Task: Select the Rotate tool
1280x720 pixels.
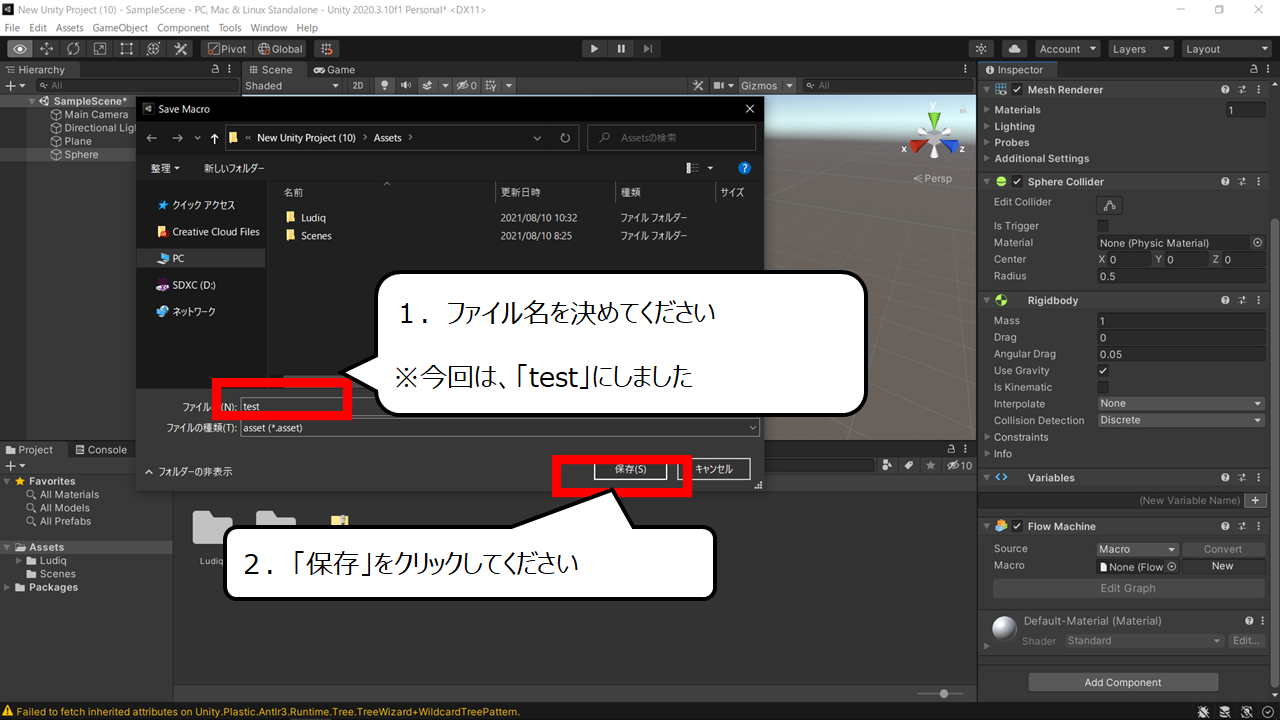Action: point(74,48)
